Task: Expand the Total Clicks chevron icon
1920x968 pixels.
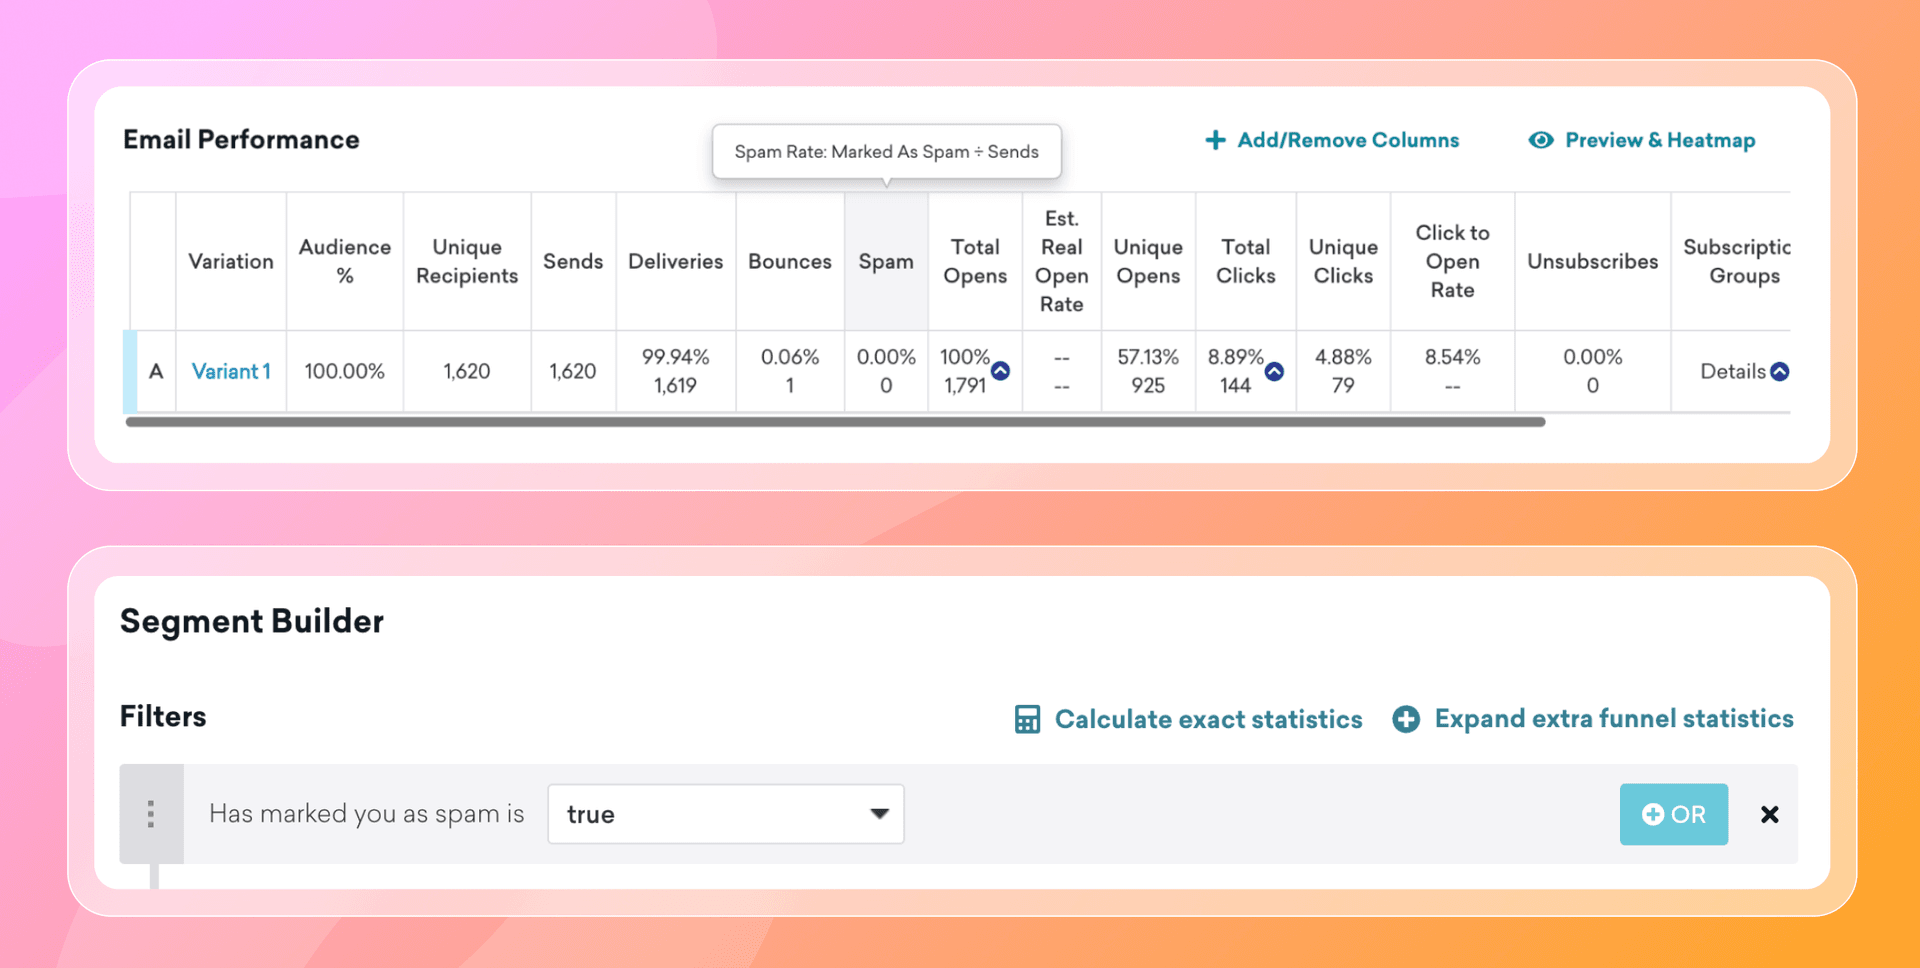Action: click(x=1274, y=371)
